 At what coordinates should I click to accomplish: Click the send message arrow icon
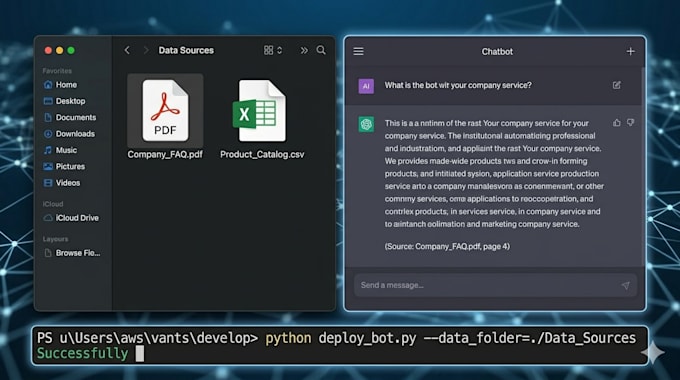pyautogui.click(x=625, y=285)
